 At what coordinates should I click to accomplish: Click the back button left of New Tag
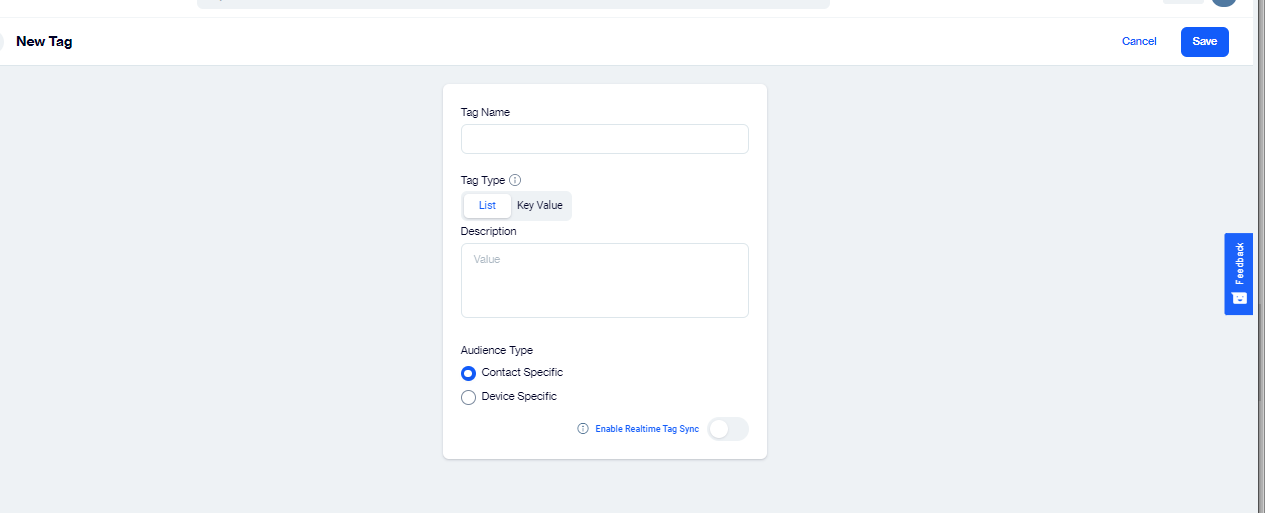2,42
